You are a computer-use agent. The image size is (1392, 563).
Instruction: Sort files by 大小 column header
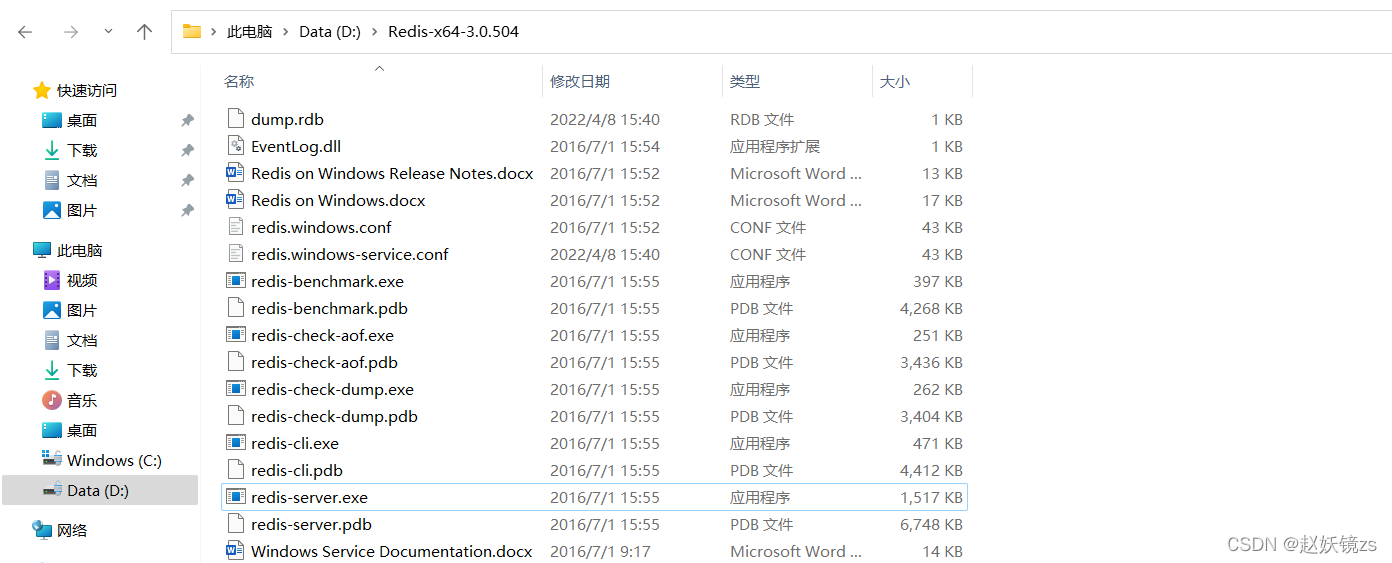pos(894,81)
